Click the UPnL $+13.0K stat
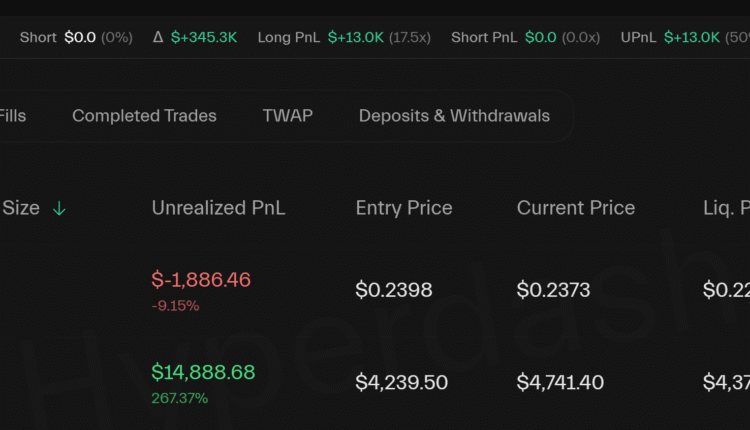This screenshot has height=430, width=750. point(692,37)
